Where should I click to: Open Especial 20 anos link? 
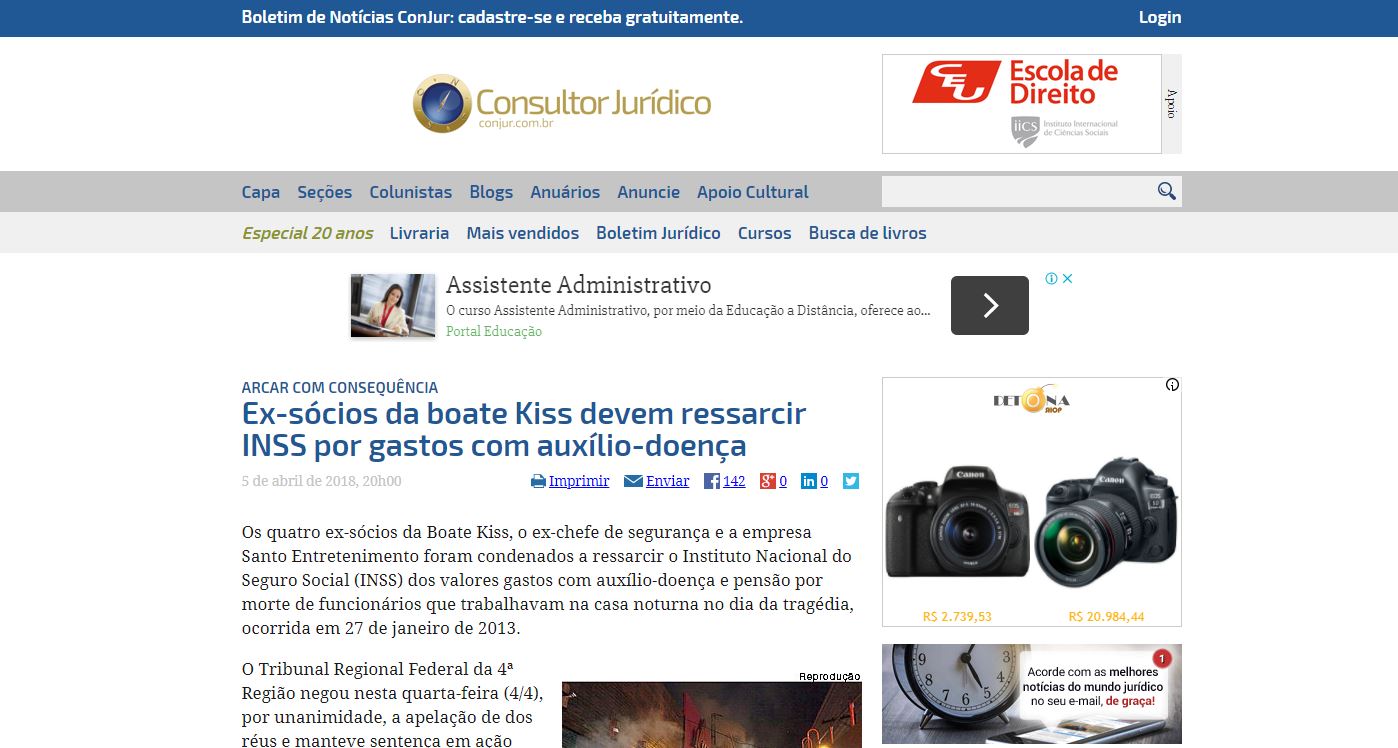click(x=307, y=233)
